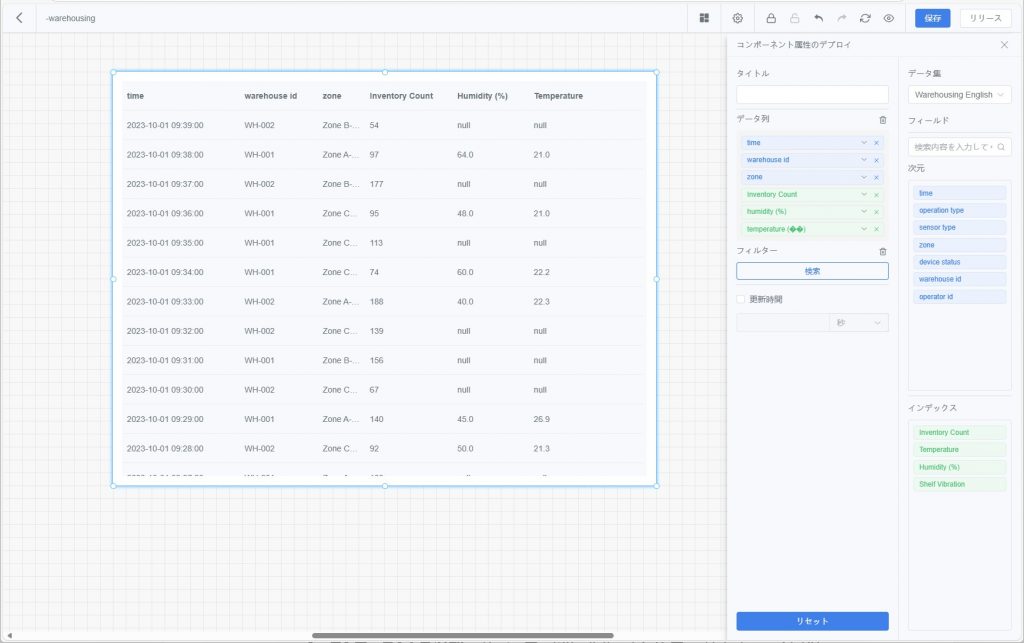
Task: Click the refresh icon in toolbar
Action: (x=865, y=18)
